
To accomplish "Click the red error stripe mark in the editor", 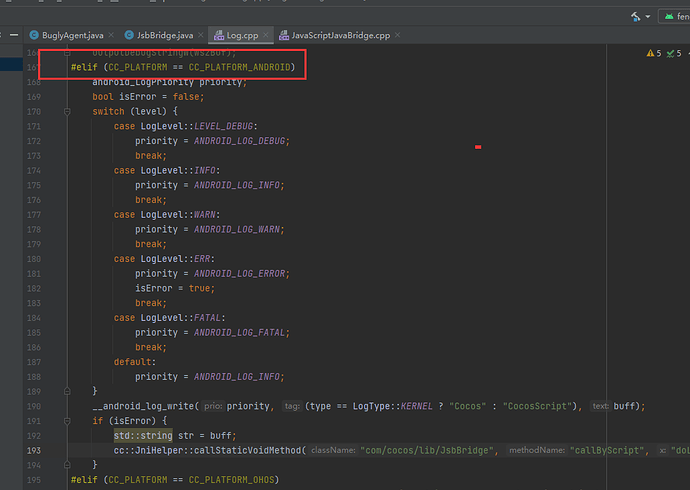I will tap(478, 147).
